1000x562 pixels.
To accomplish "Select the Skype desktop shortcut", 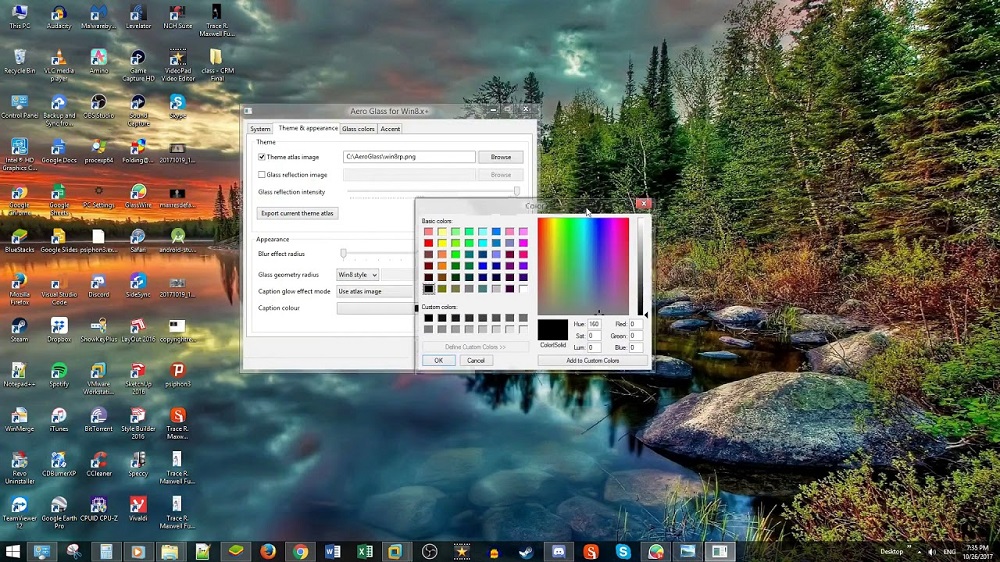I will tap(177, 106).
